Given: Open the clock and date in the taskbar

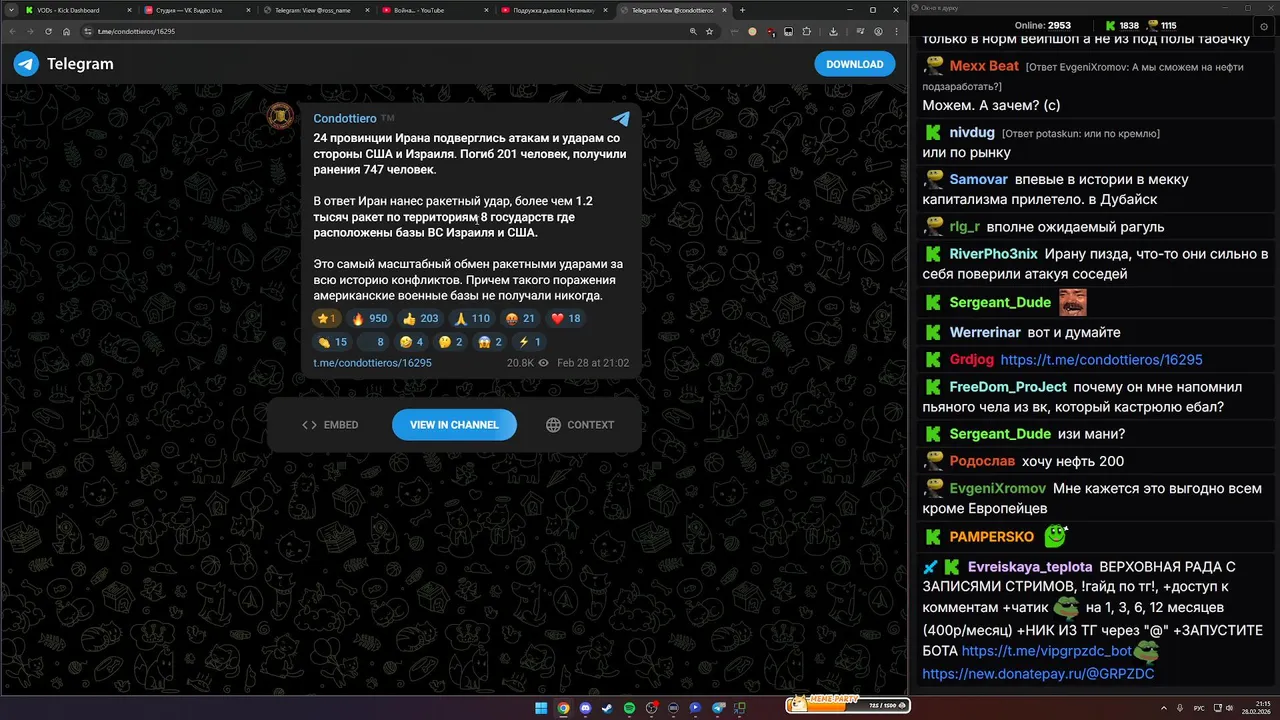Looking at the screenshot, I should pyautogui.click(x=1255, y=707).
